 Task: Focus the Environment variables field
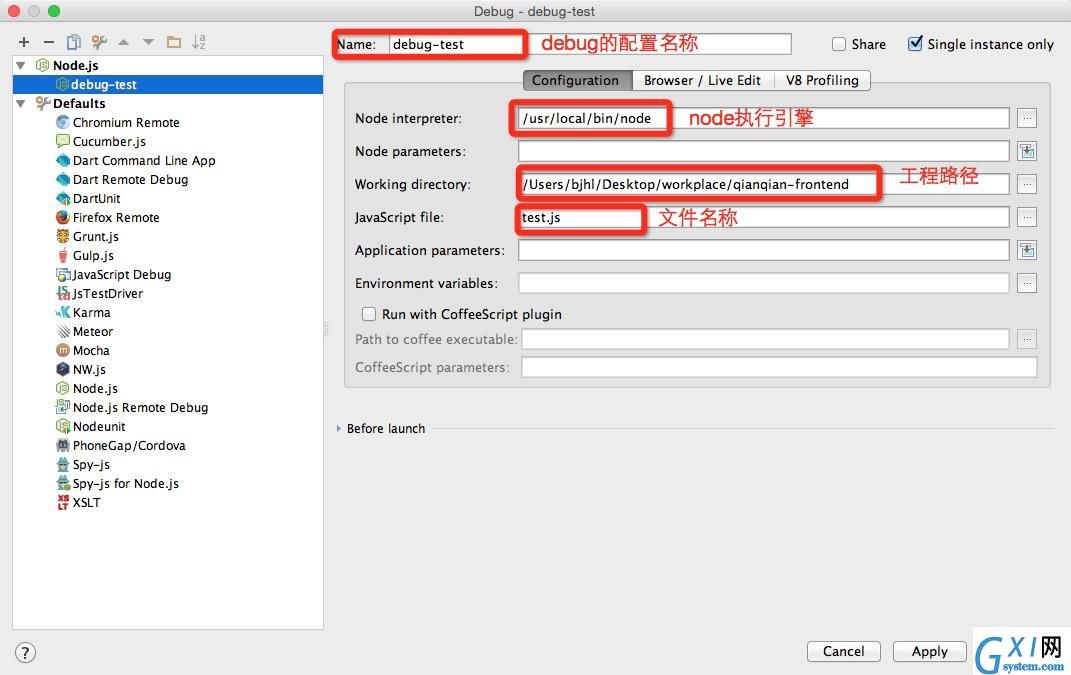point(764,283)
